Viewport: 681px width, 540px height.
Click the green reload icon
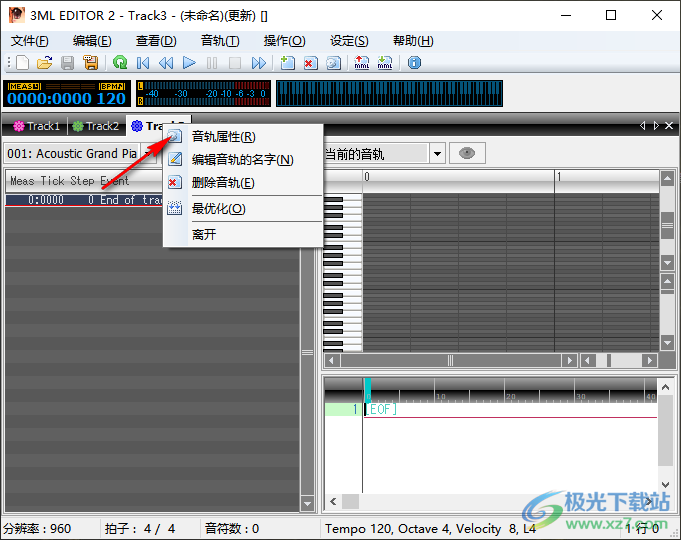[120, 63]
